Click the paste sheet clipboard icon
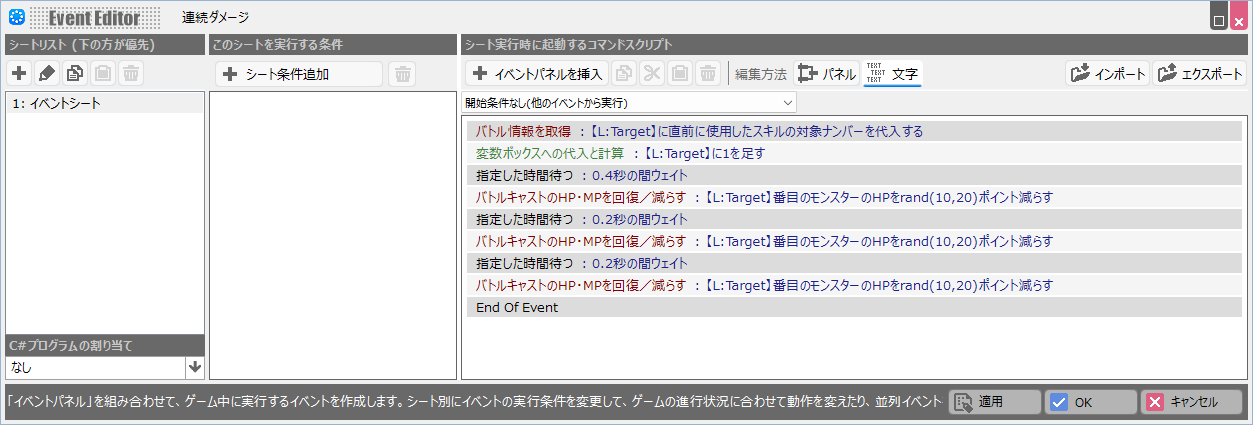 [103, 73]
